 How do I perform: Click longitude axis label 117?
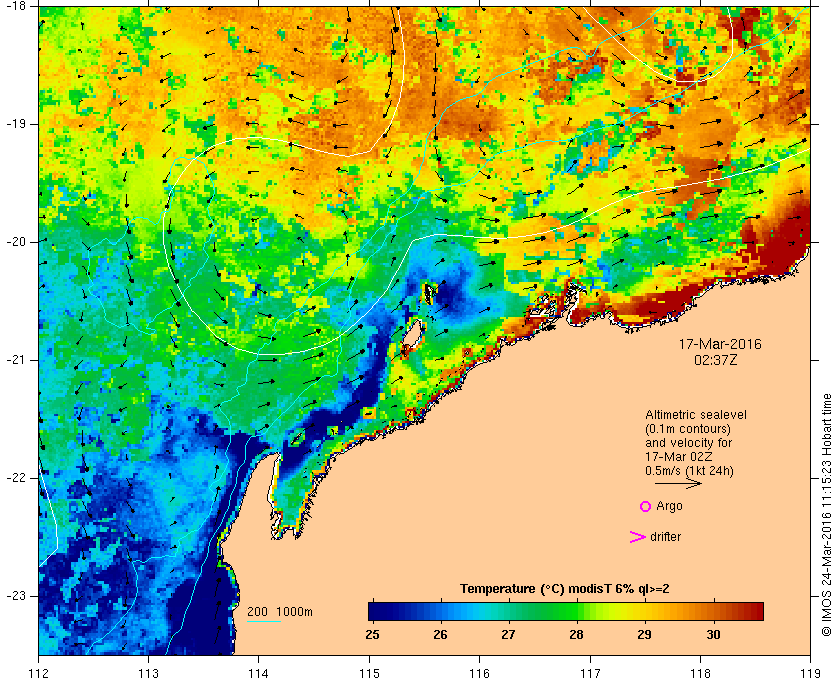[x=590, y=672]
